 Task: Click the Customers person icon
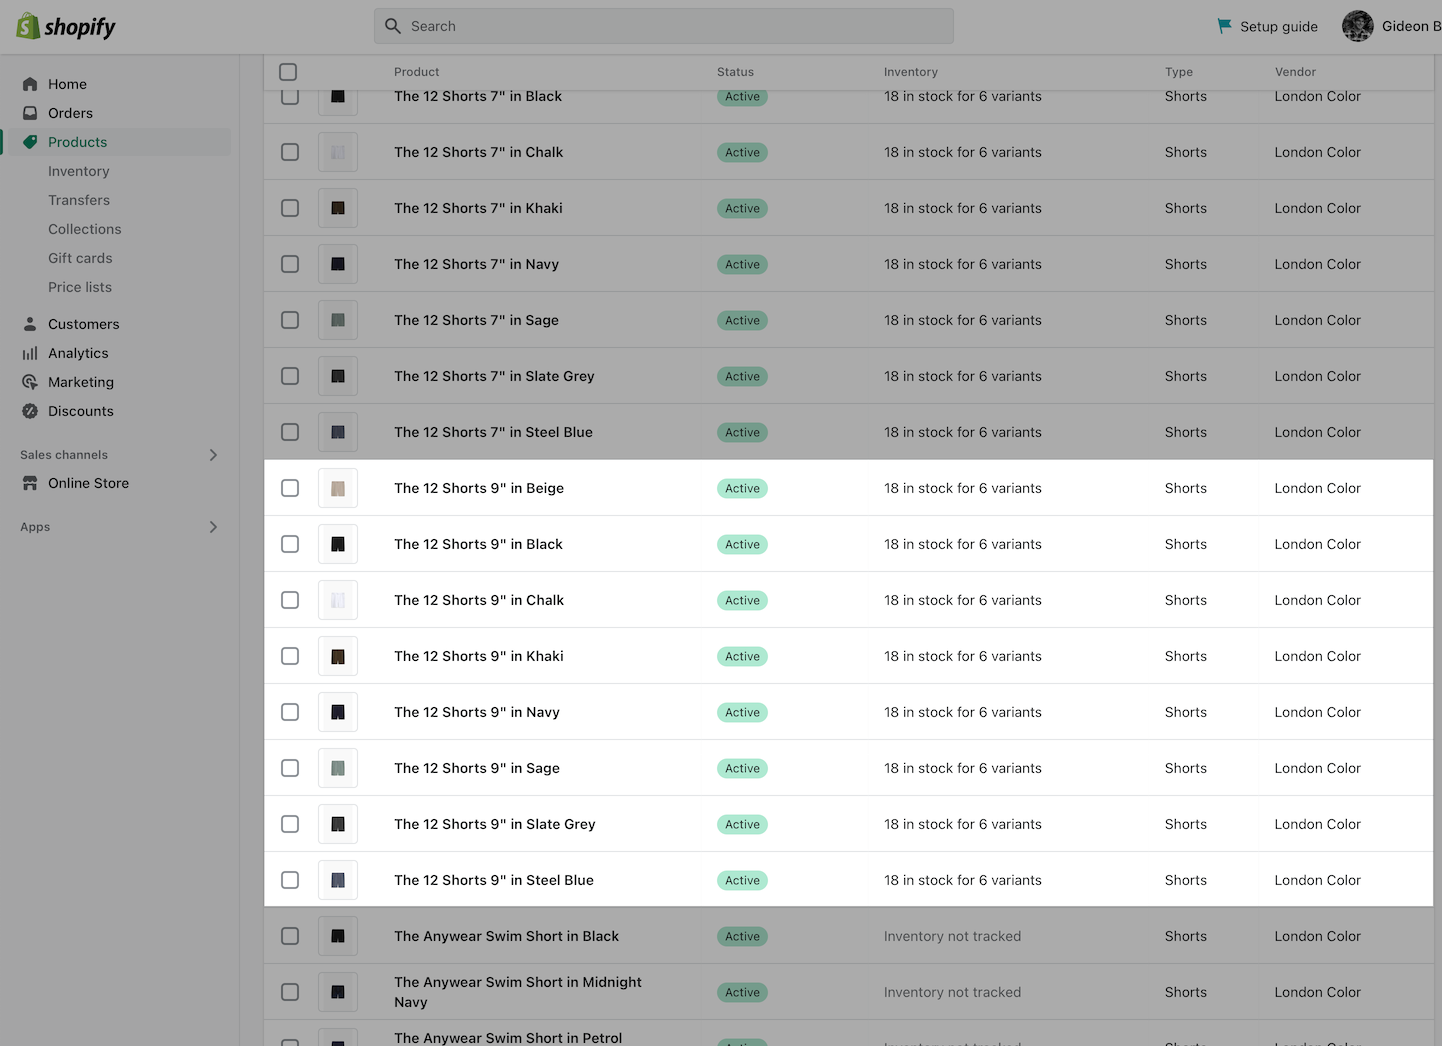pyautogui.click(x=30, y=324)
